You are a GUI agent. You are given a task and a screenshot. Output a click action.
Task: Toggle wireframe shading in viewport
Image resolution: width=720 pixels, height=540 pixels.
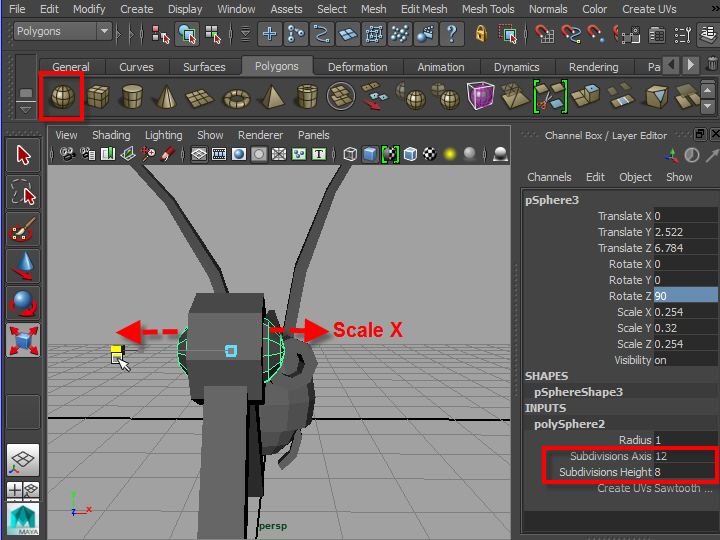point(350,154)
